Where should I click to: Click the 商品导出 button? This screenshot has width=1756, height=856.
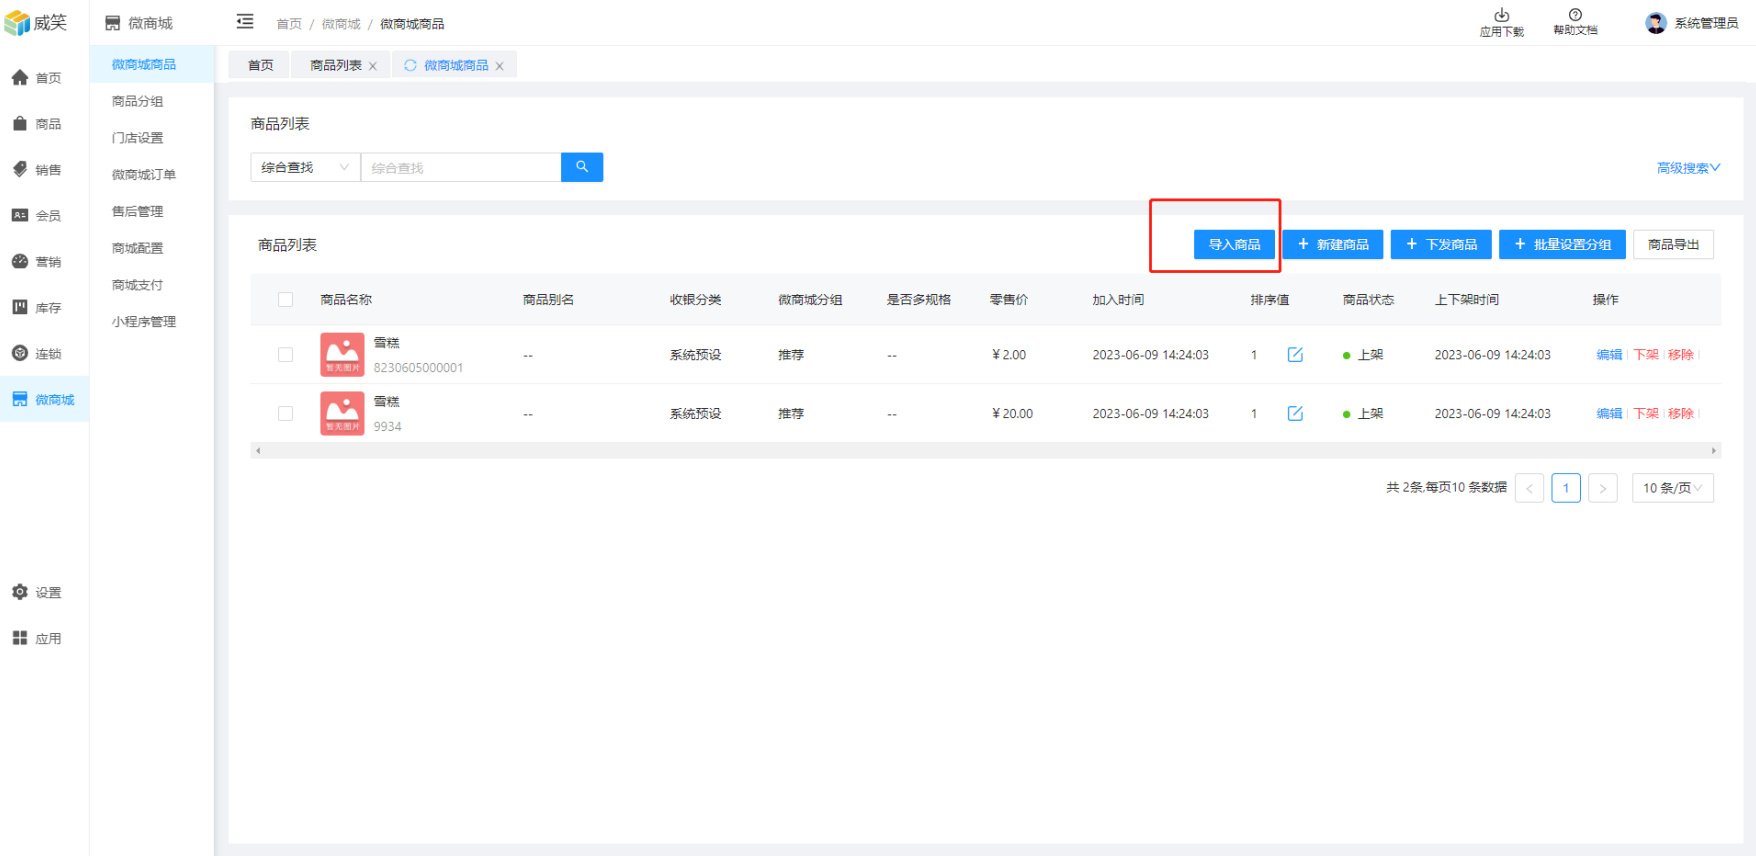1673,245
